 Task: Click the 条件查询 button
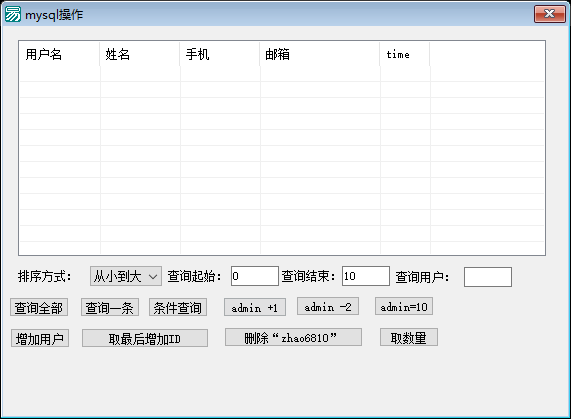coord(178,308)
